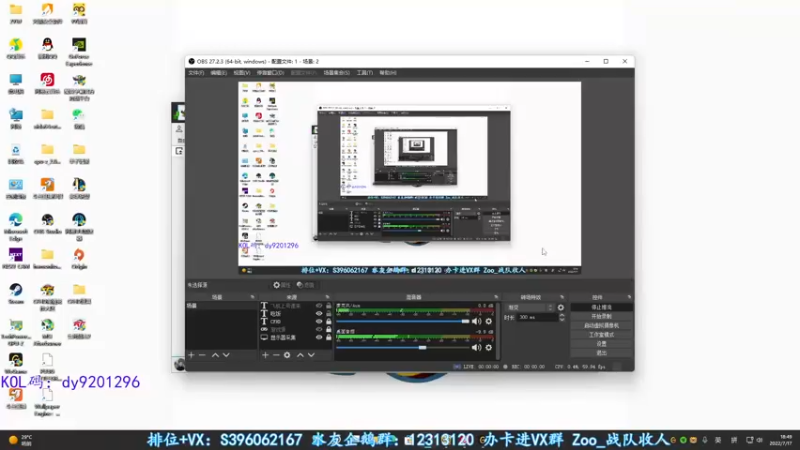
Task: Open the Recycle Bin desktop icon
Action: click(x=16, y=154)
